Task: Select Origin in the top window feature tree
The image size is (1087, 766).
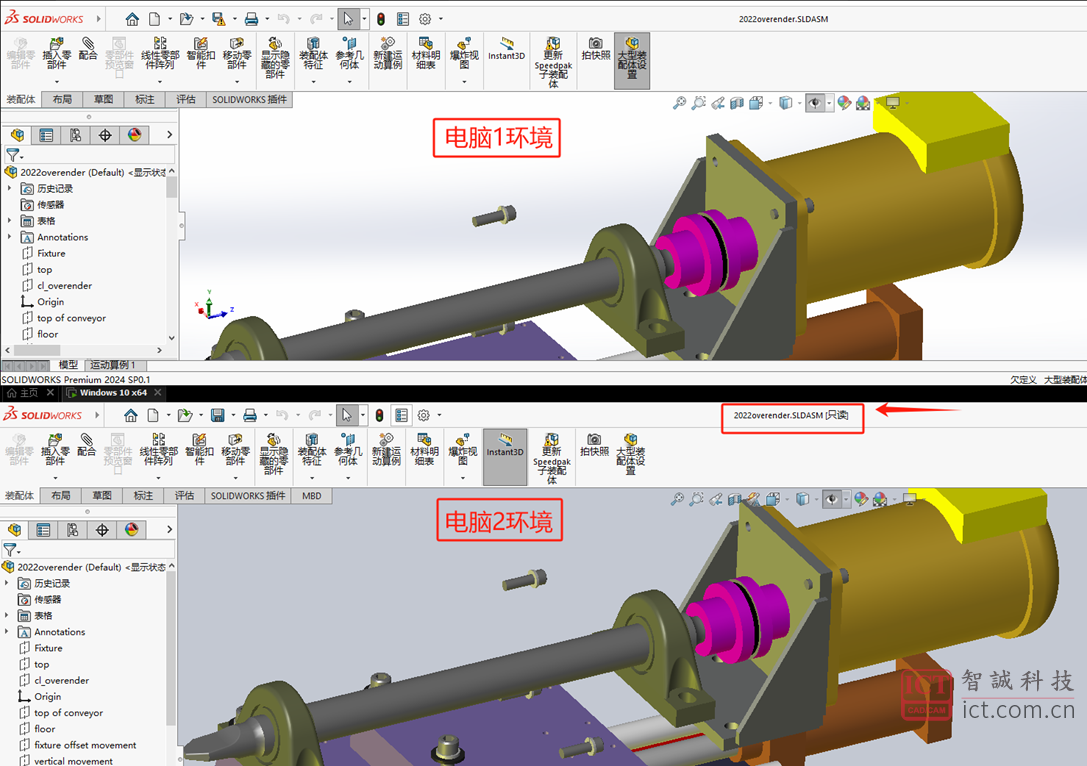Action: 51,302
